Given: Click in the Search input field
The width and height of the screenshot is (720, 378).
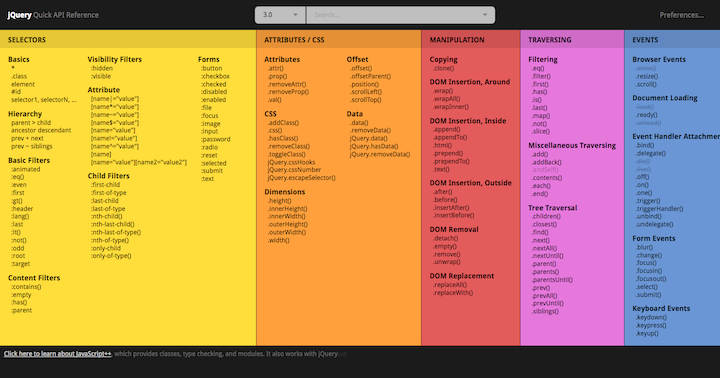Looking at the screenshot, I should click(395, 15).
